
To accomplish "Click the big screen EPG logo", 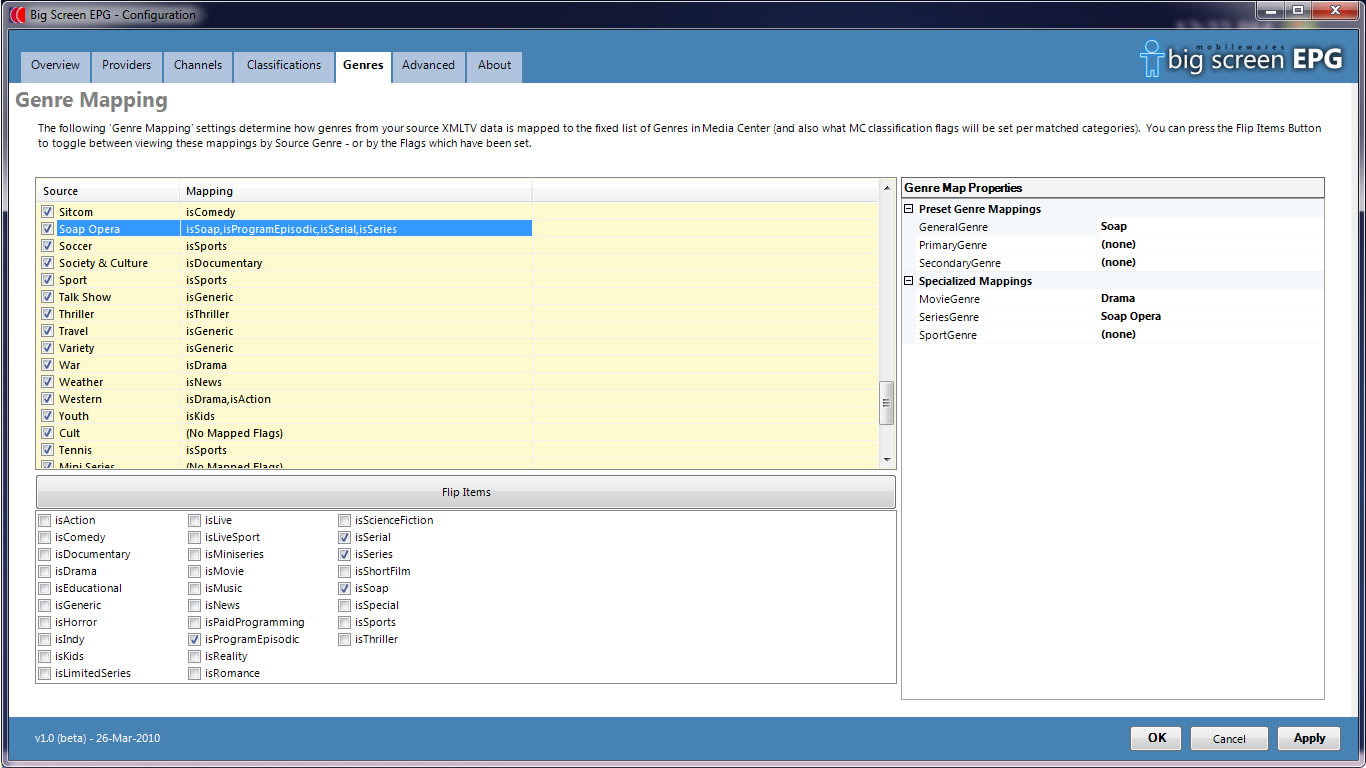I will [1241, 57].
